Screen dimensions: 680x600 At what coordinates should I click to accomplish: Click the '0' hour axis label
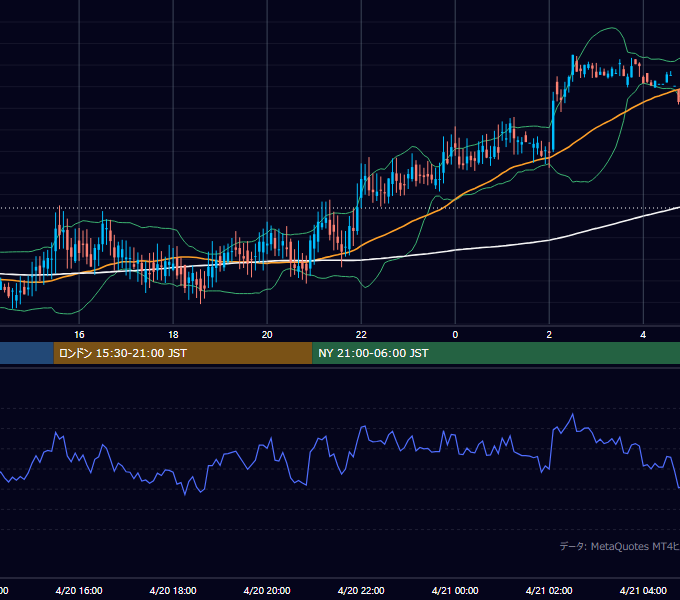pyautogui.click(x=455, y=335)
